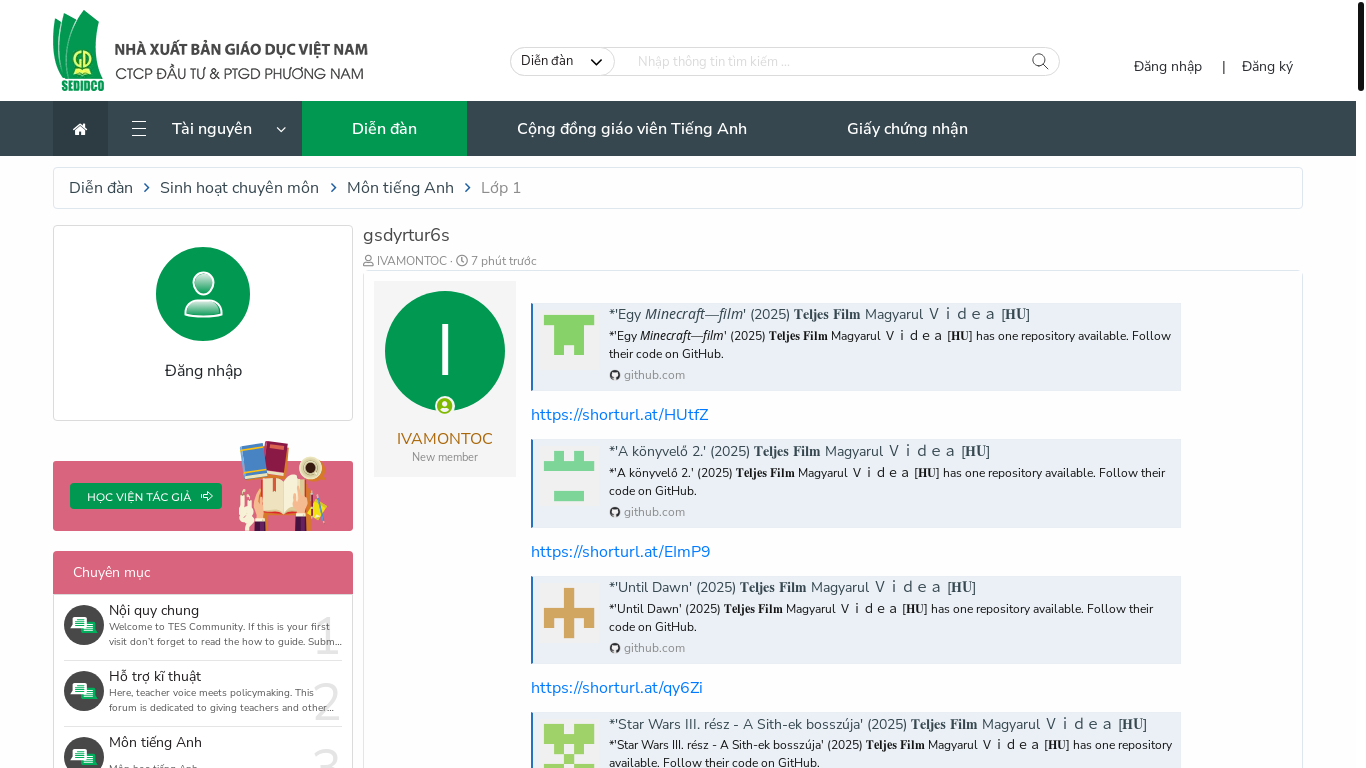Click the Nội quy chung category icon
Image resolution: width=1366 pixels, height=768 pixels.
tap(84, 625)
